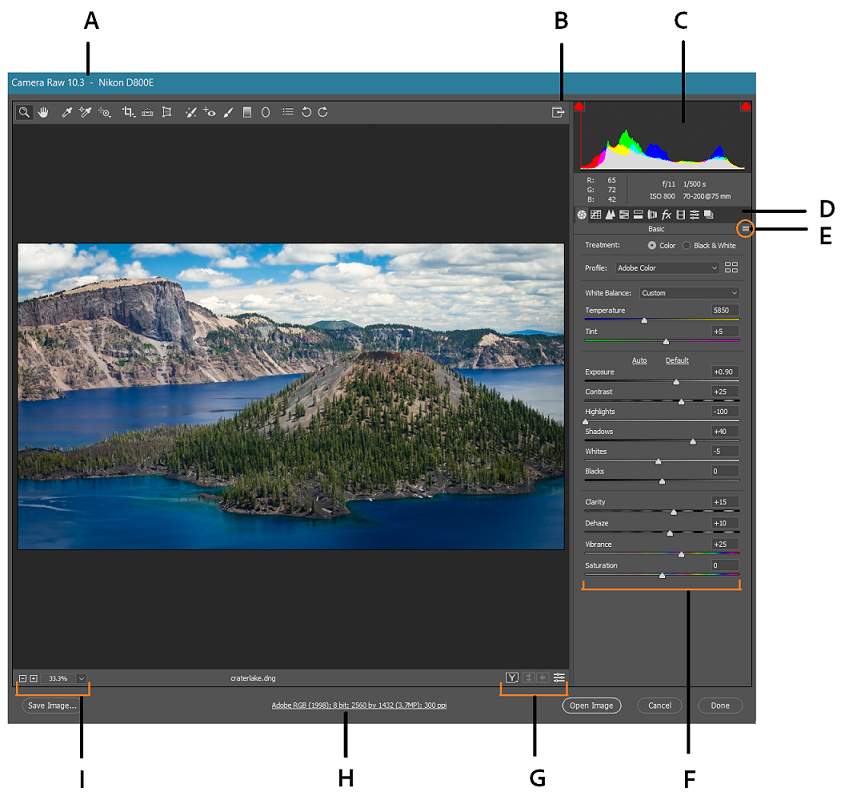845x800 pixels.
Task: Click the crater lake image preview
Action: pyautogui.click(x=291, y=396)
